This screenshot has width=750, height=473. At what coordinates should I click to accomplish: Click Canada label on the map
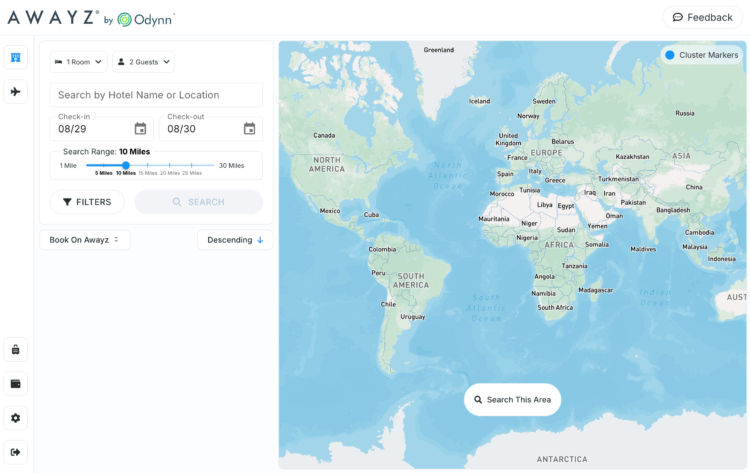[x=324, y=135]
